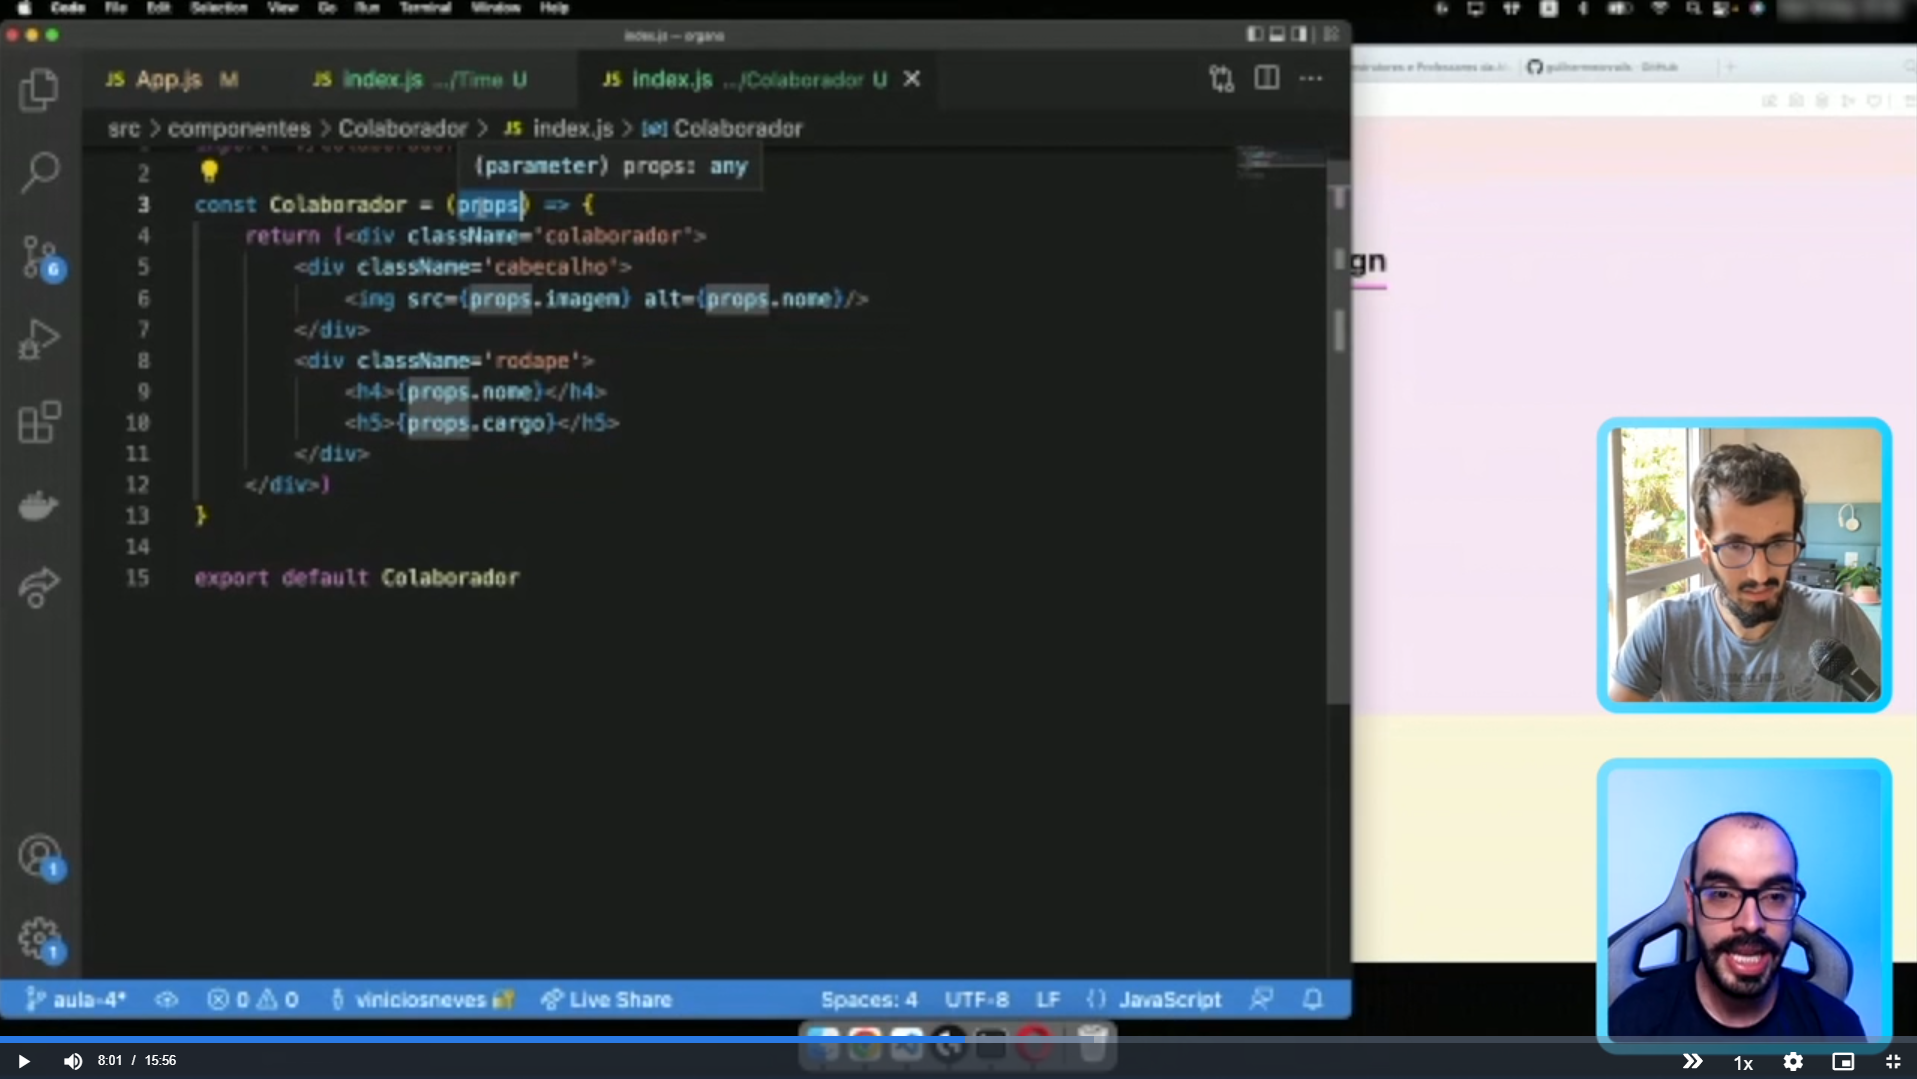1917x1079 pixels.
Task: Click the top presenter webcam thumbnail
Action: click(1743, 565)
